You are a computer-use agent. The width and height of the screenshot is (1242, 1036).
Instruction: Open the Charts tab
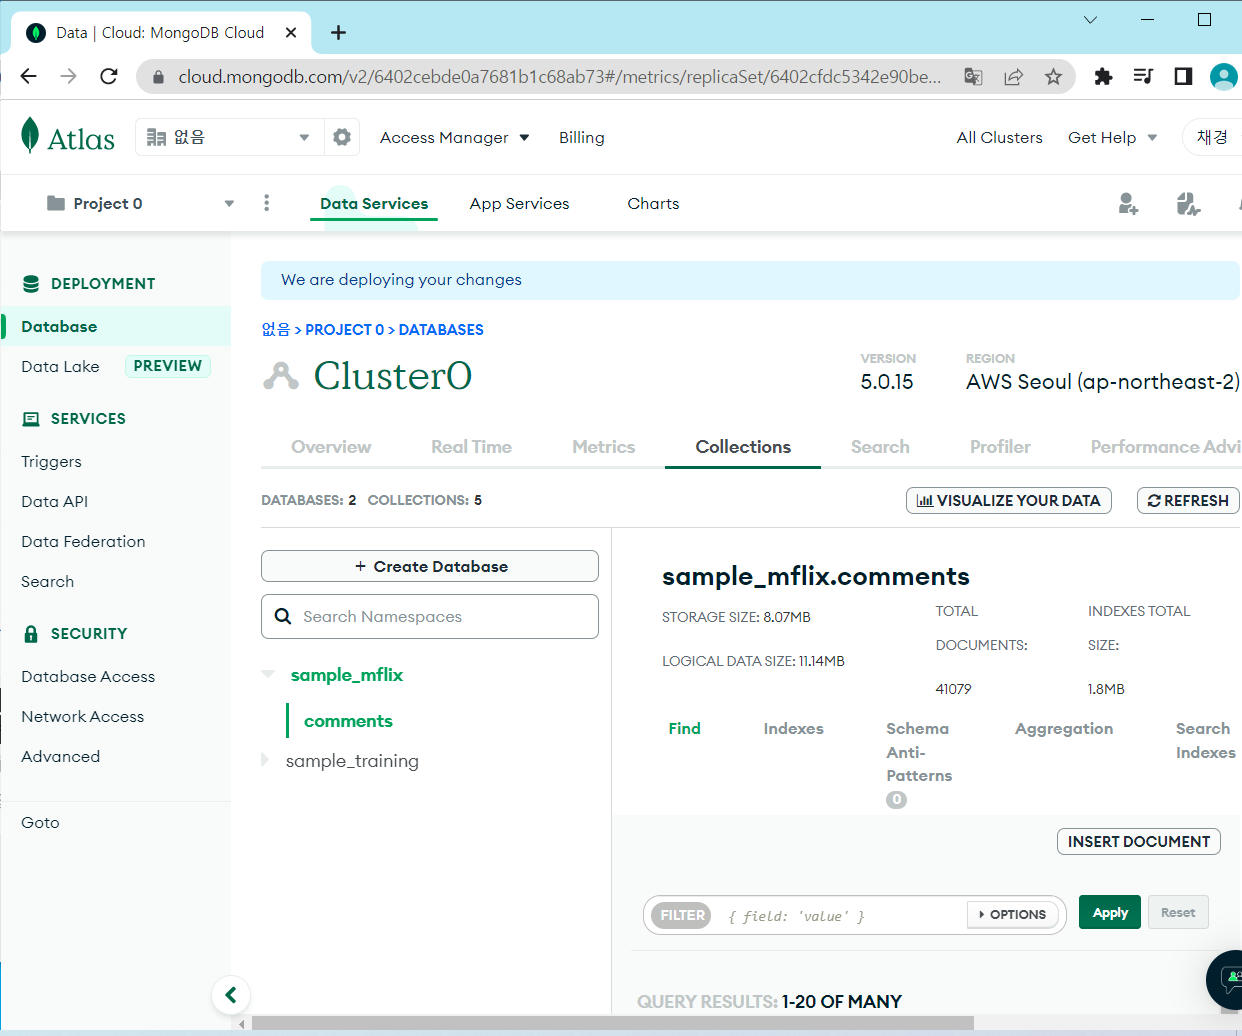point(653,204)
